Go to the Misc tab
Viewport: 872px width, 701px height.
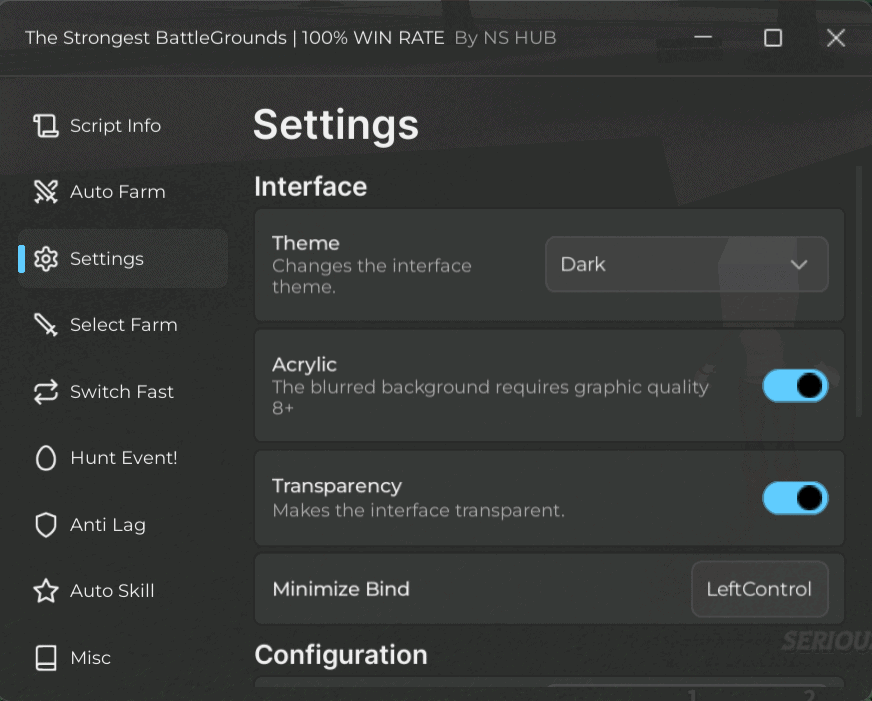[x=122, y=658]
